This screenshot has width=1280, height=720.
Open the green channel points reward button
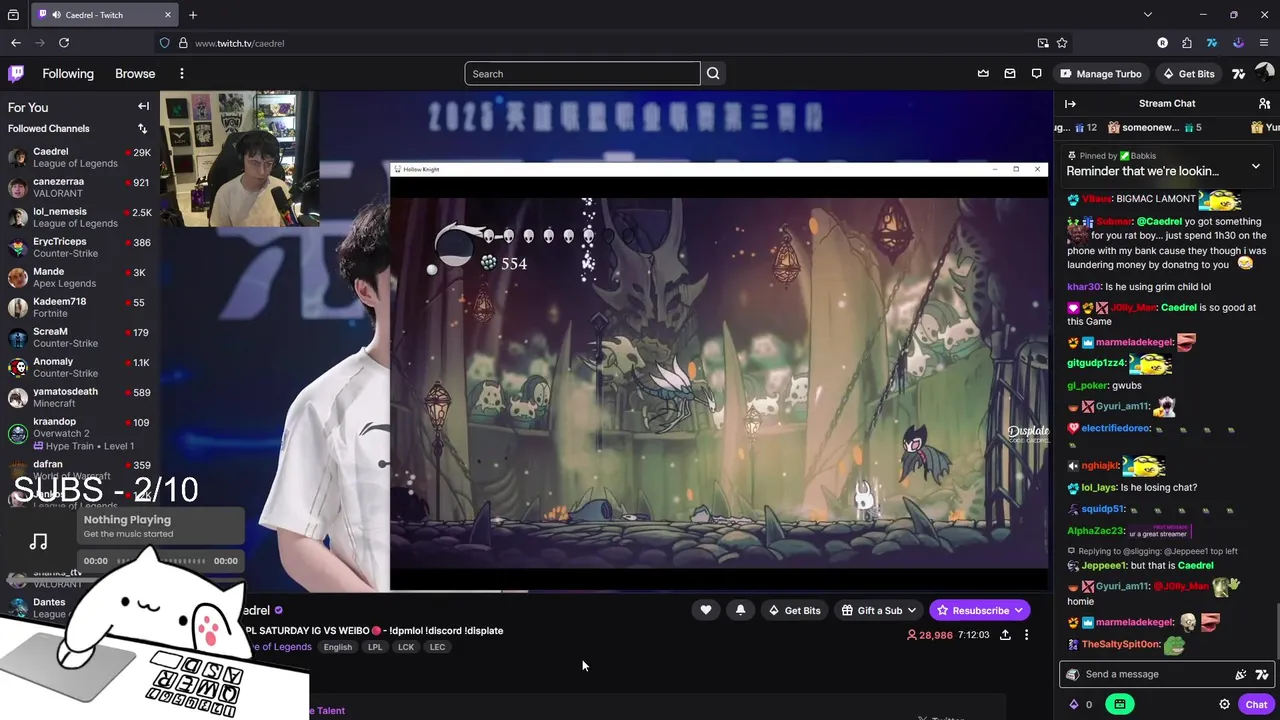[x=1119, y=704]
